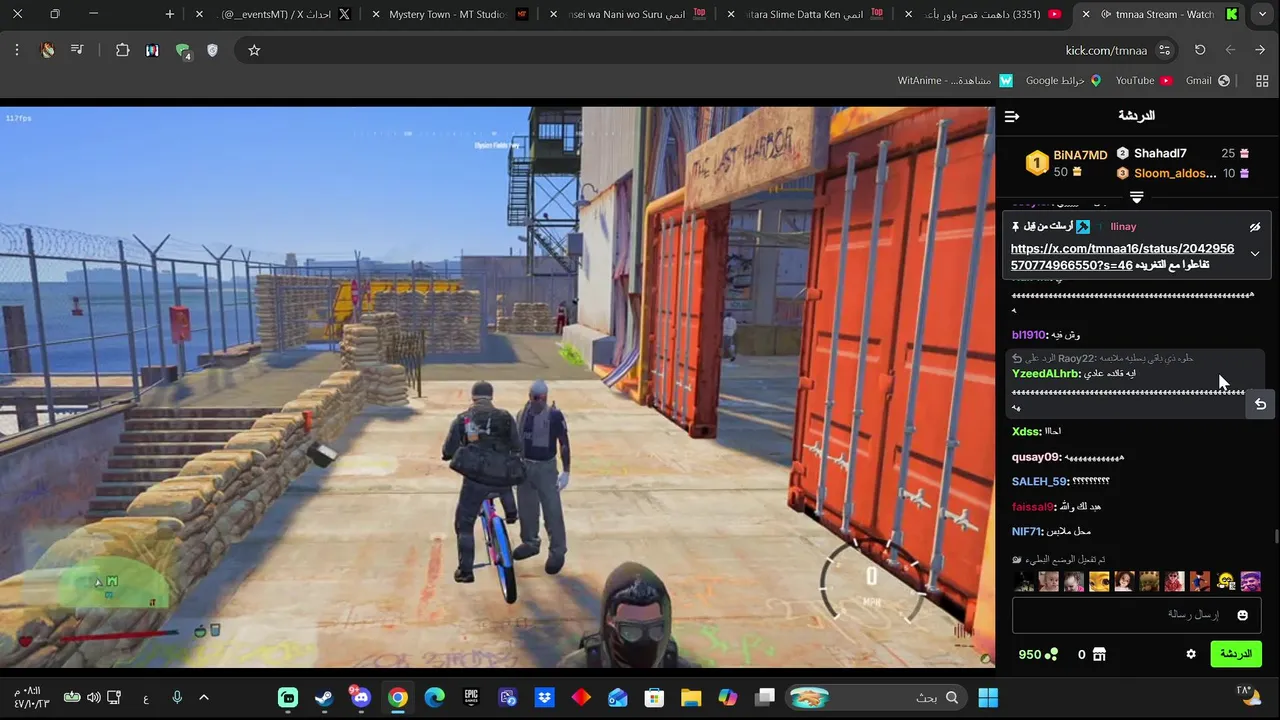This screenshot has width=1280, height=720.
Task: Switch to Mystery Town - MT Studio tab
Action: pos(448,14)
